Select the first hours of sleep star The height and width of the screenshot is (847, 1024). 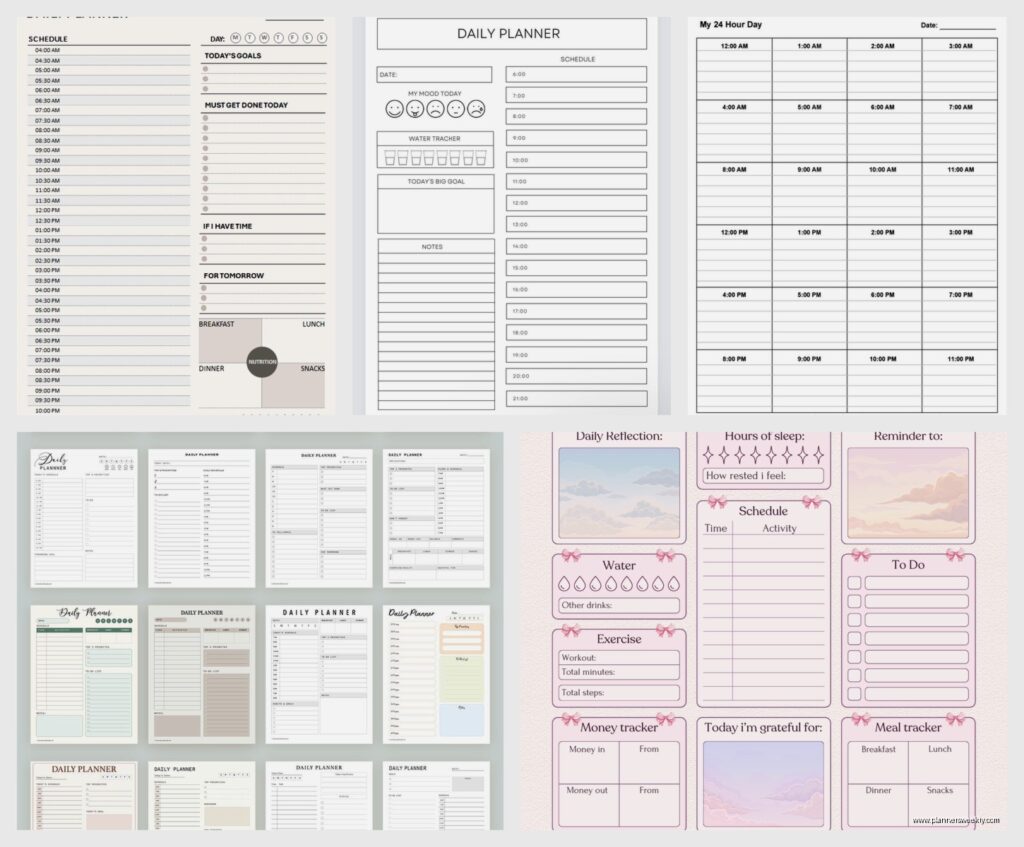click(x=710, y=455)
